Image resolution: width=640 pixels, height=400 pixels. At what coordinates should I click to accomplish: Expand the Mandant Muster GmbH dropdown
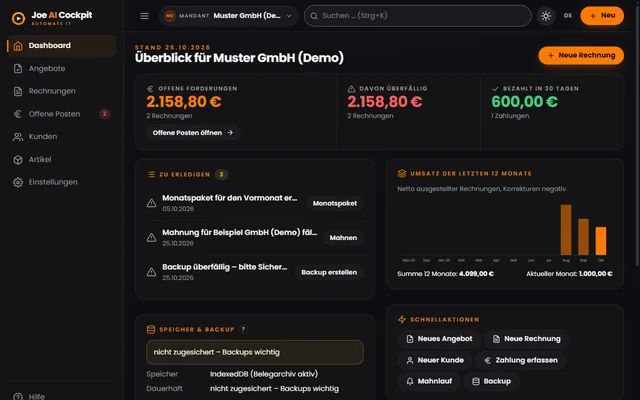[229, 16]
